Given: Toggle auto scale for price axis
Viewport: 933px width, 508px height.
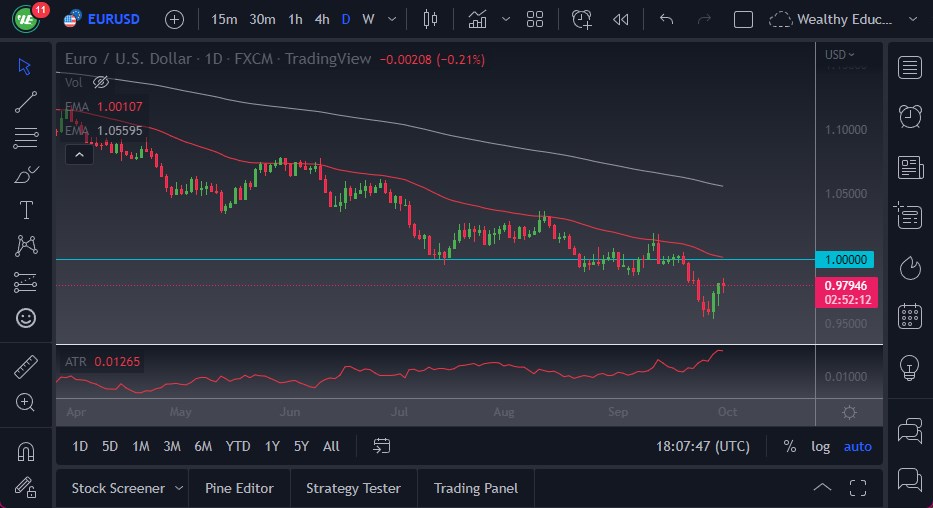Looking at the screenshot, I should click(857, 446).
